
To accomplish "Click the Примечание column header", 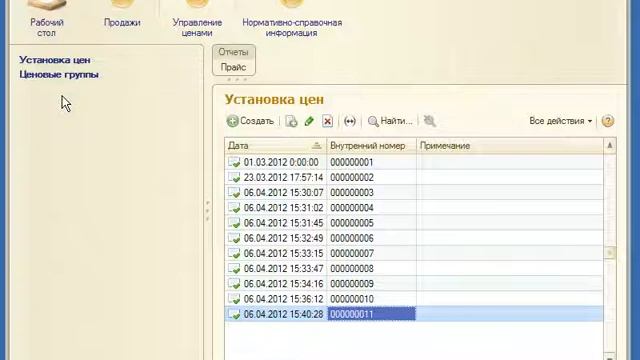I will 510,146.
